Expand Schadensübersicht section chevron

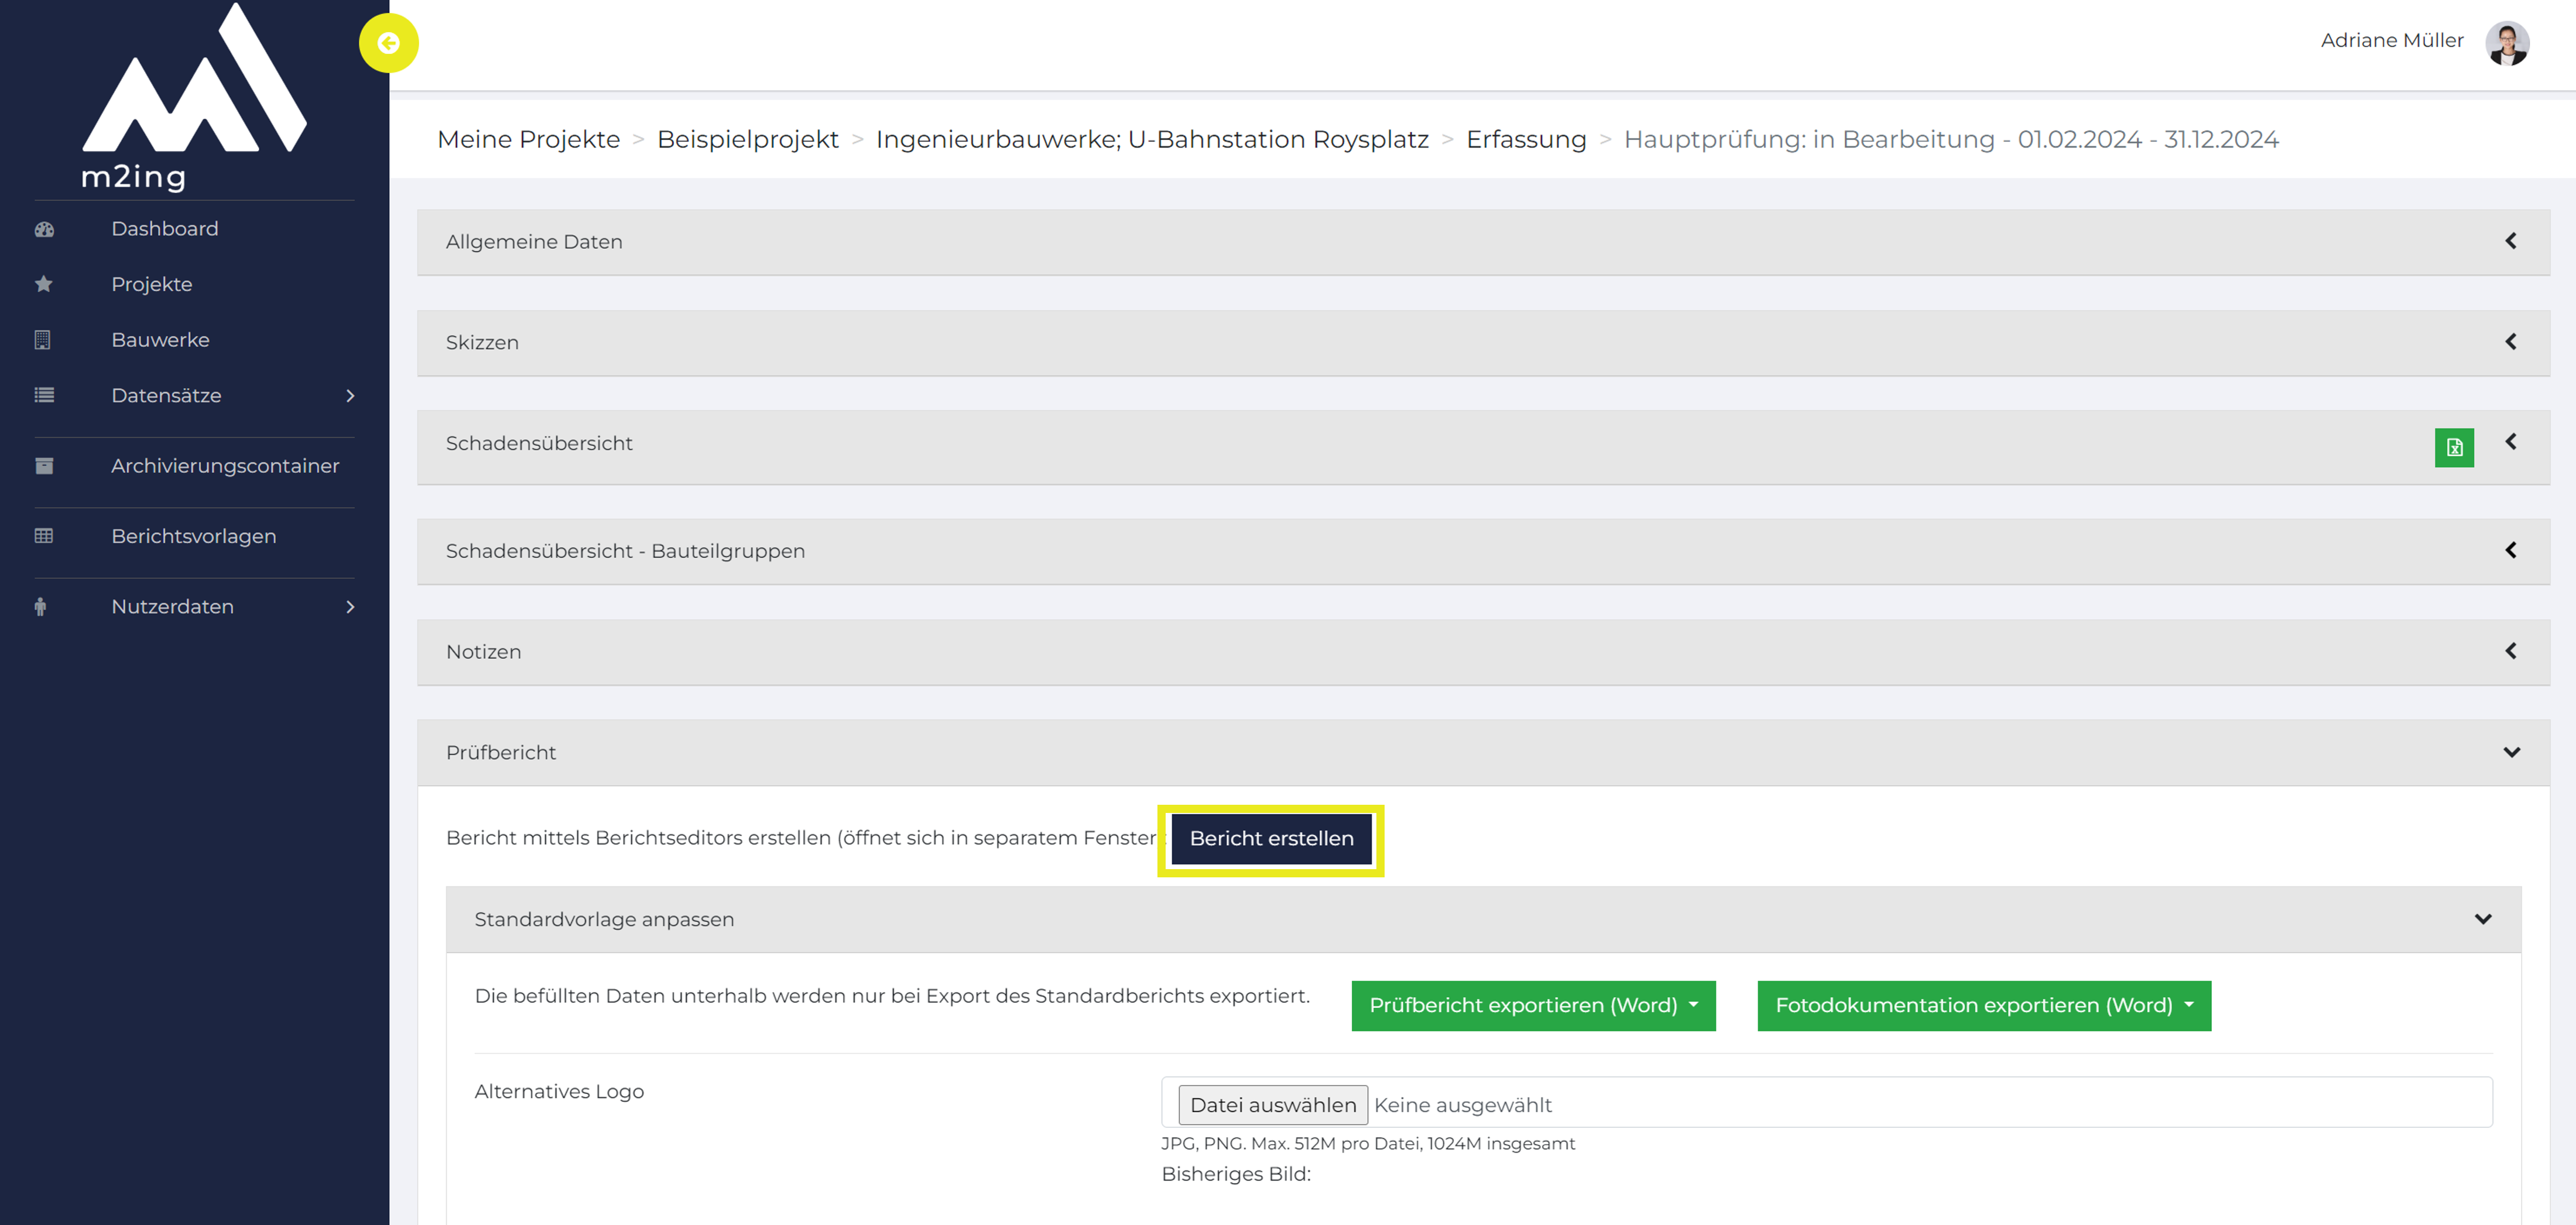2510,441
